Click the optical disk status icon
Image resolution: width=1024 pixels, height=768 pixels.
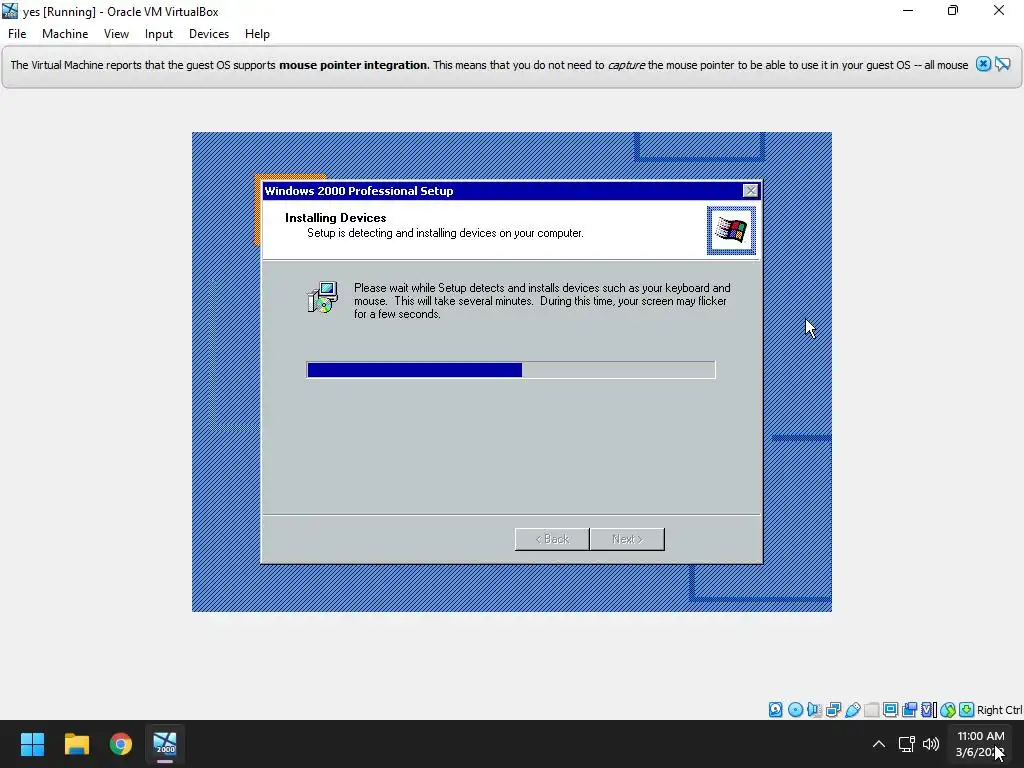click(x=795, y=710)
